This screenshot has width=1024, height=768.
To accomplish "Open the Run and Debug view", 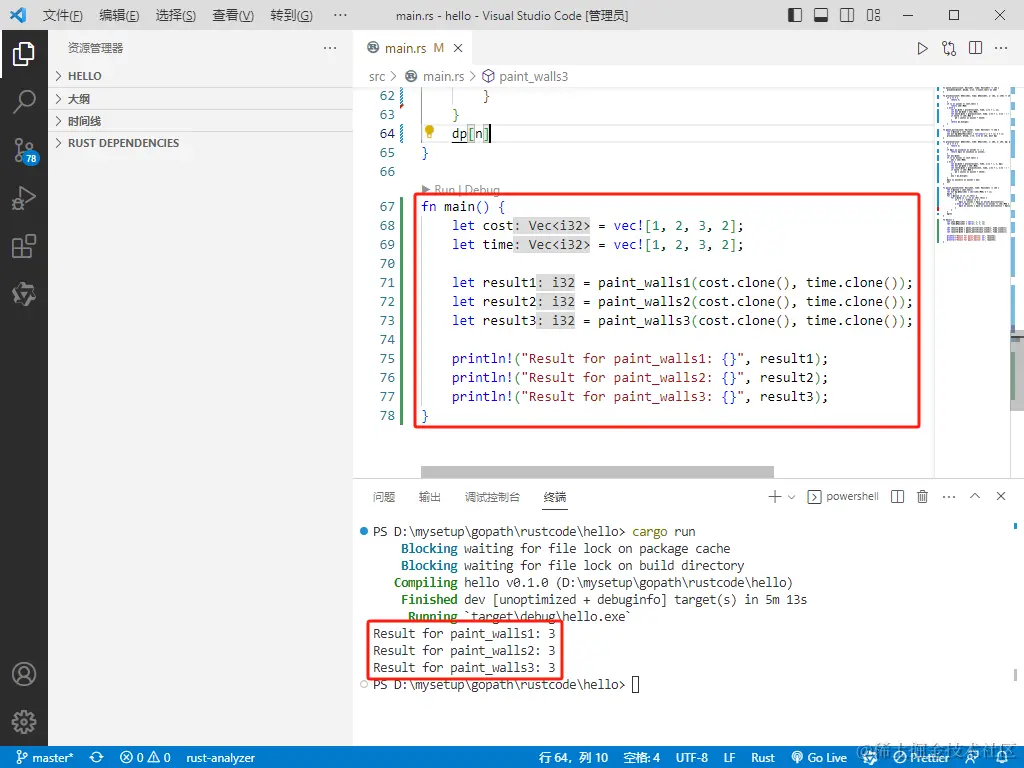I will [x=24, y=199].
